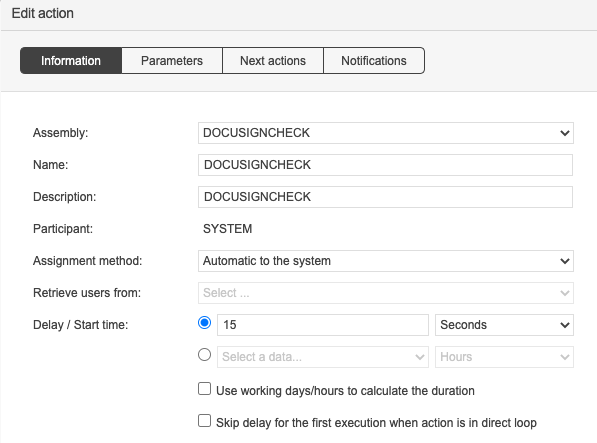
Task: Open the Assignment method dropdown
Action: tap(386, 261)
